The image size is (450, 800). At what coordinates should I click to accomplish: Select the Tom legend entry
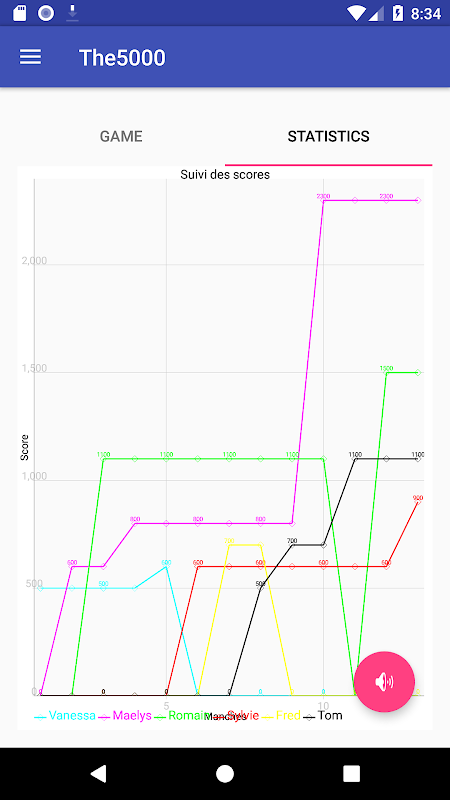pyautogui.click(x=323, y=715)
